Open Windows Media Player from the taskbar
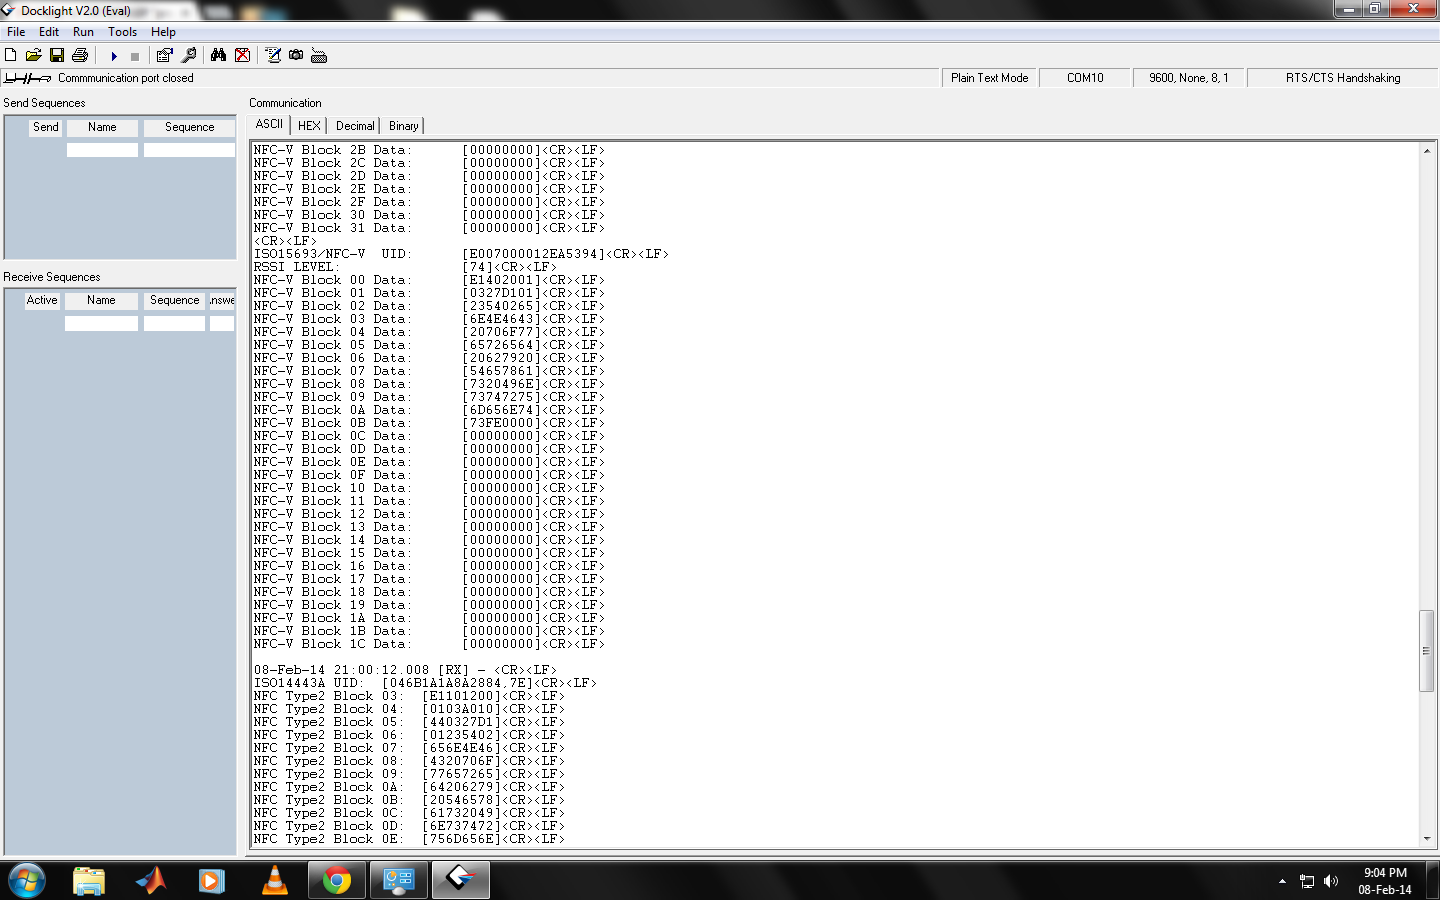1440x900 pixels. [212, 881]
